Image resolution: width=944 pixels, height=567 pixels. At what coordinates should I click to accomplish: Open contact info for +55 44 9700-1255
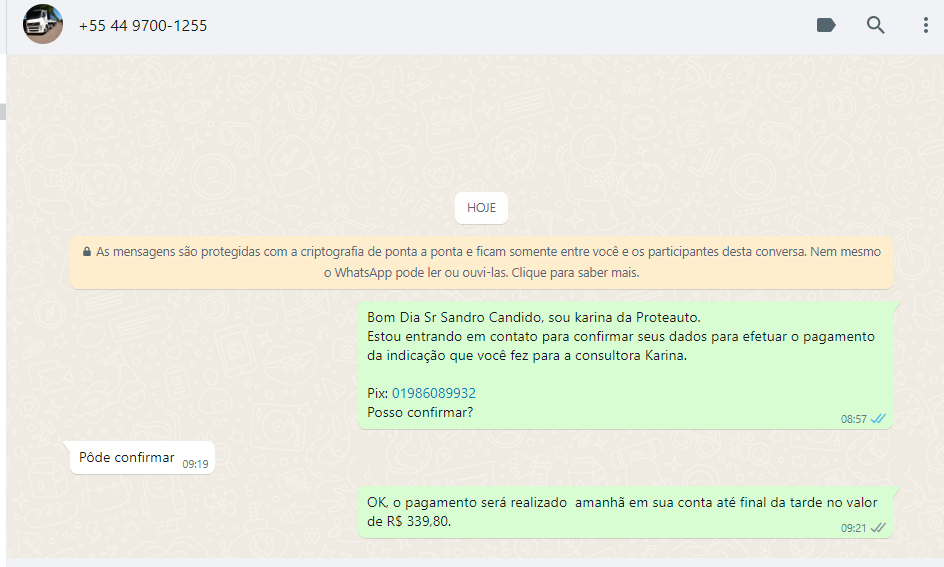[x=143, y=26]
